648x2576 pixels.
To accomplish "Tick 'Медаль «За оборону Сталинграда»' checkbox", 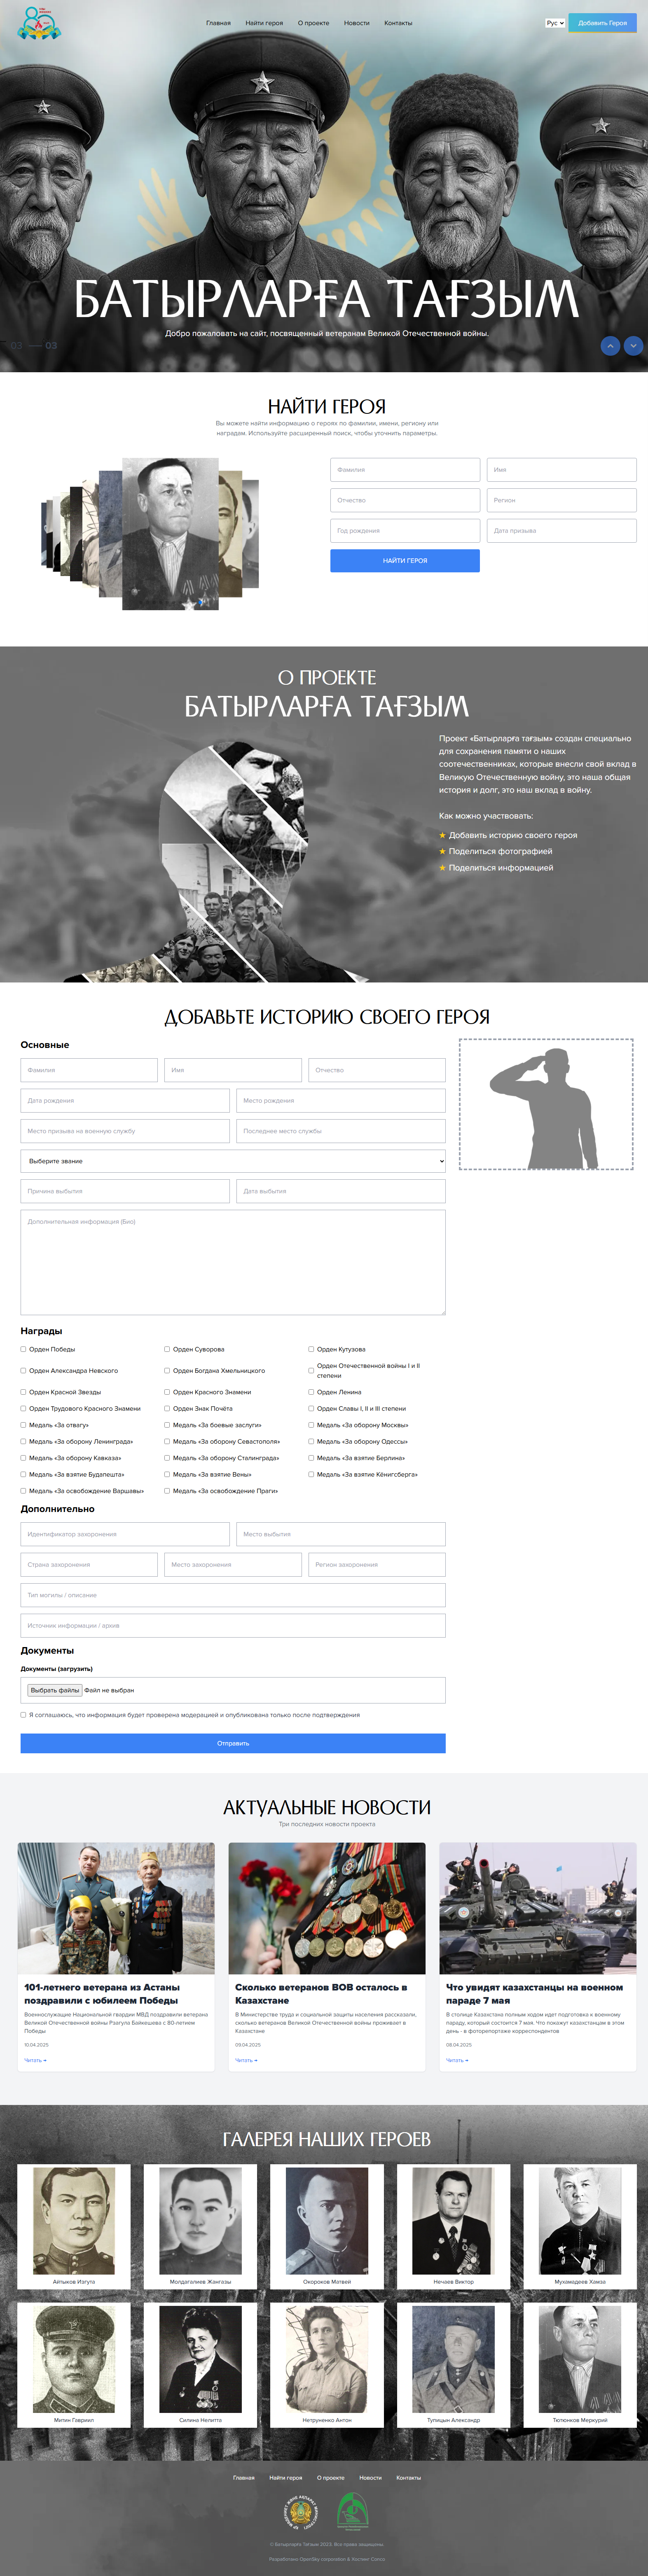I will click(x=167, y=1458).
